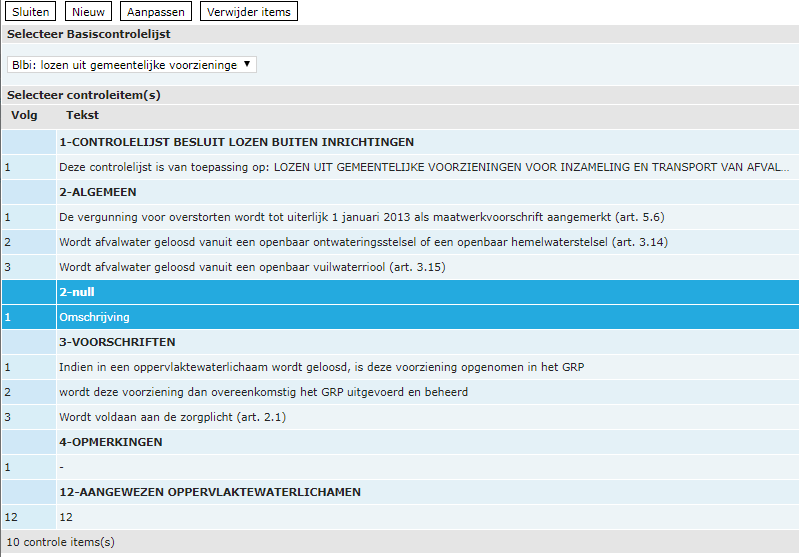The height and width of the screenshot is (557, 799).
Task: Select the 1-CONTROLELIJST BESLUIT LOZEN header row
Action: click(236, 142)
